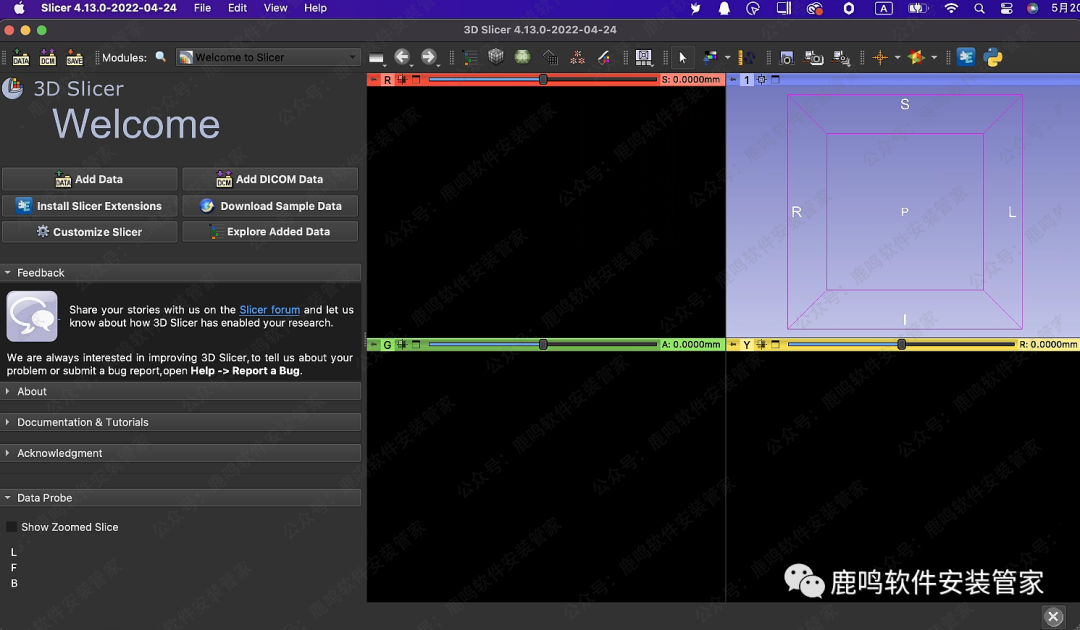Screen dimensions: 1080x630
Task: Open the Help menu
Action: (x=315, y=8)
